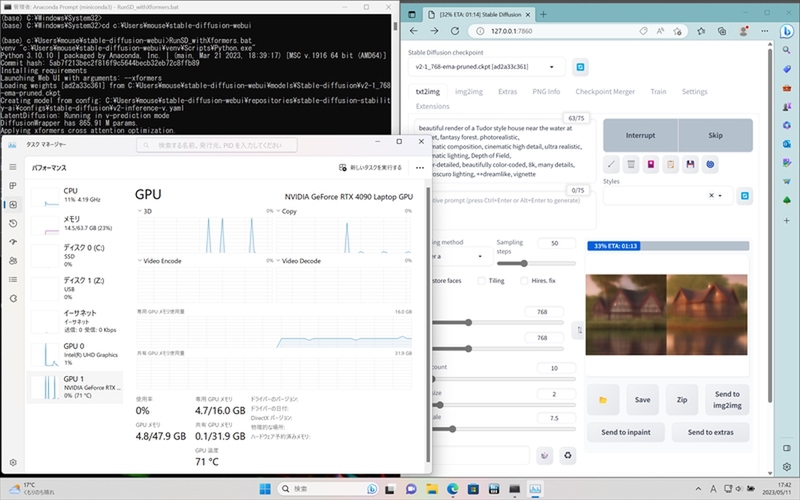Image resolution: width=800 pixels, height=500 pixels.
Task: Click Edge browser refresh button
Action: pos(455,31)
